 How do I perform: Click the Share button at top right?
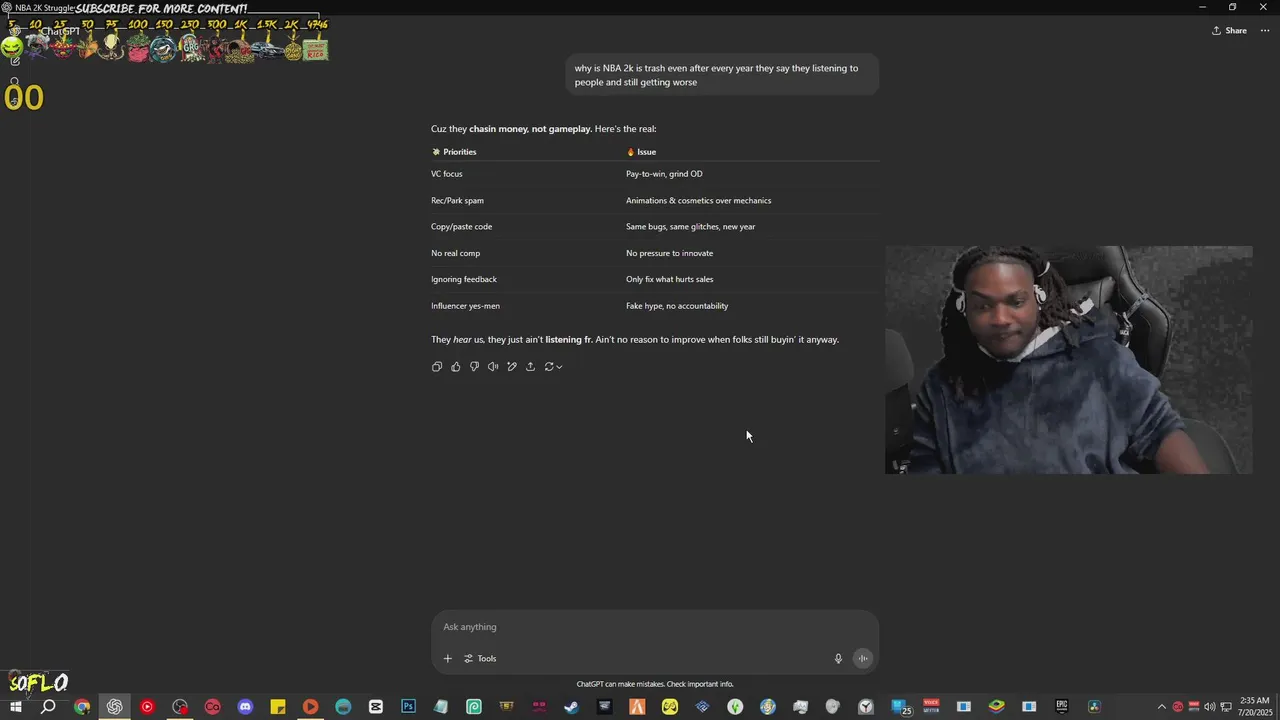coord(1229,31)
